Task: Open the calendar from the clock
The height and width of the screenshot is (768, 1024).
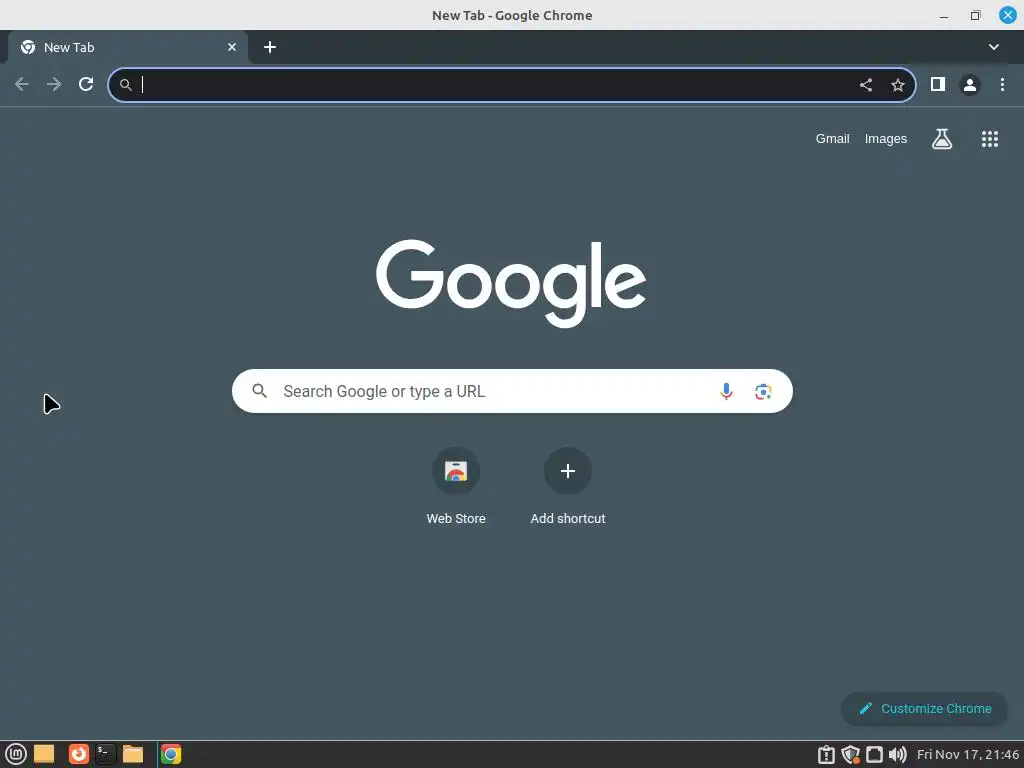Action: (x=968, y=755)
